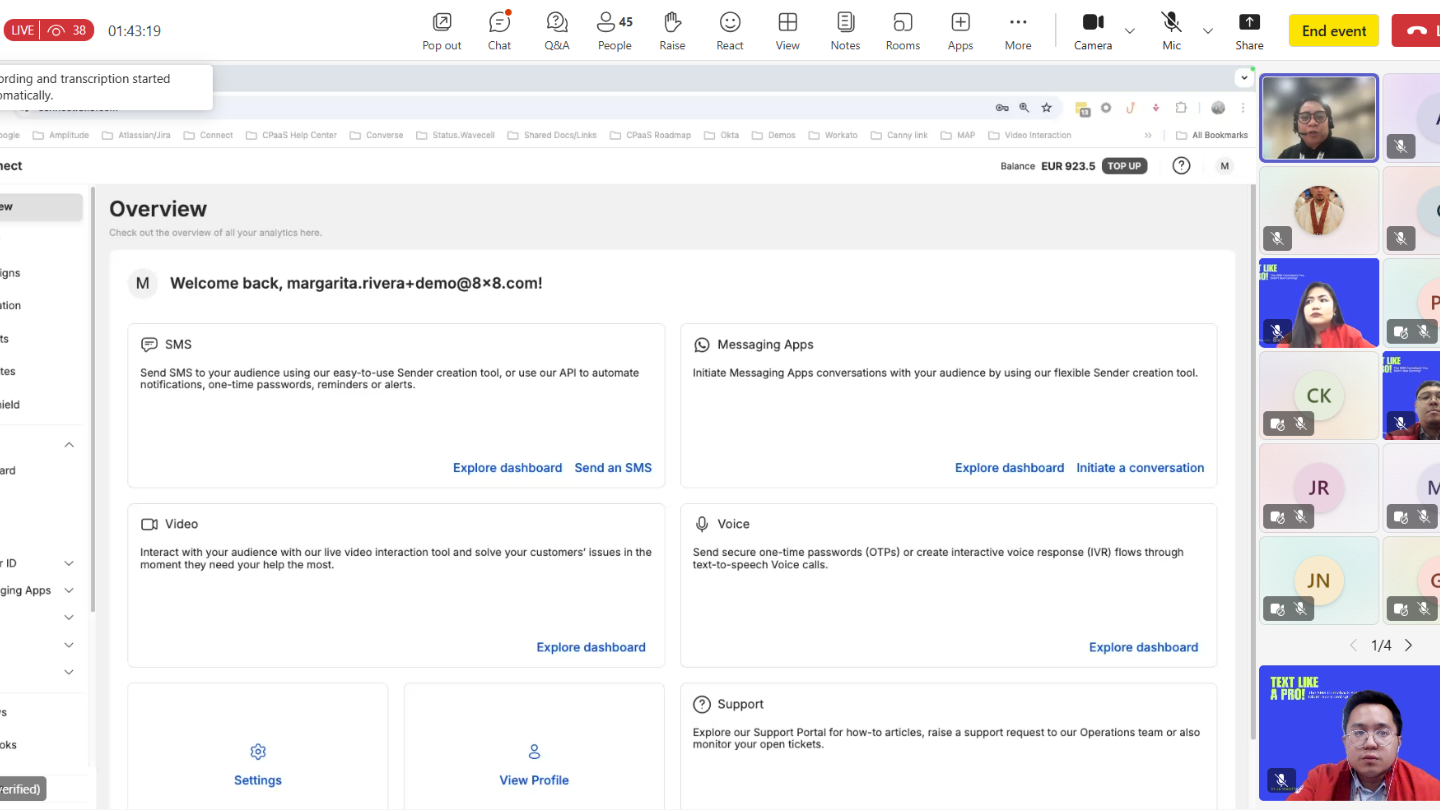
Task: Expand the Messaging Apps sidebar chevron
Action: pos(69,591)
